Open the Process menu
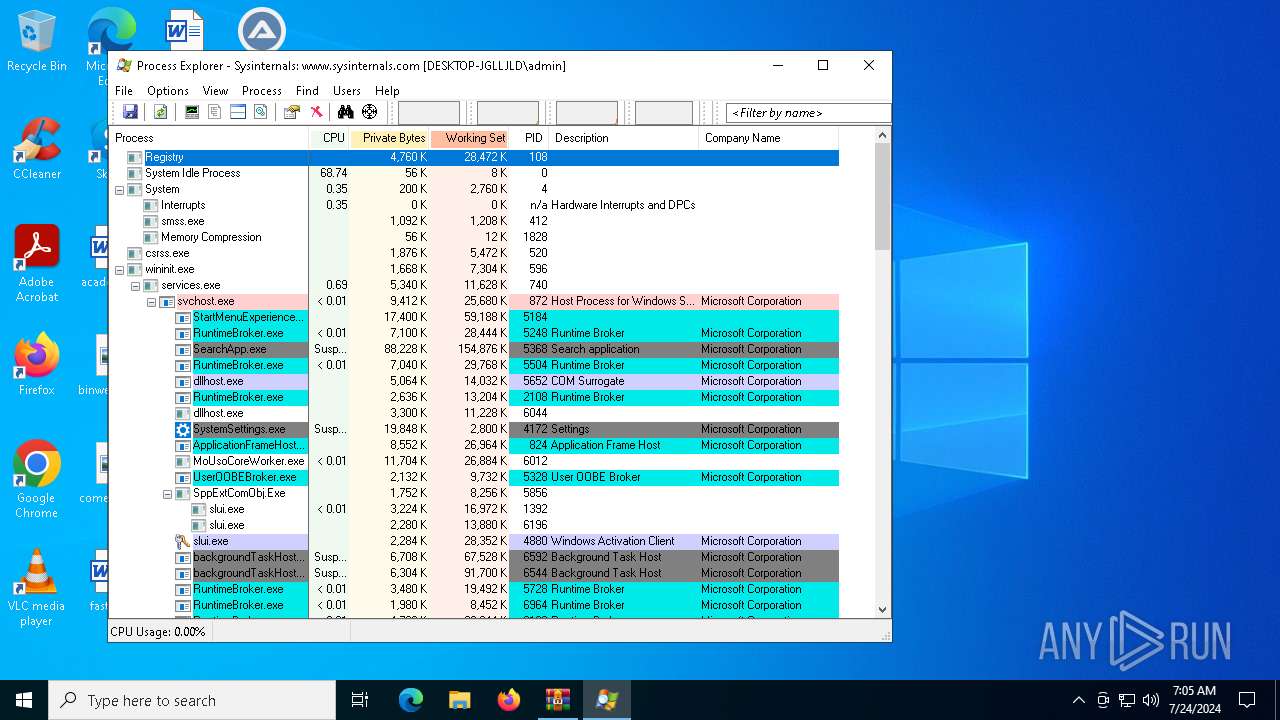The image size is (1280, 720). pos(262,90)
